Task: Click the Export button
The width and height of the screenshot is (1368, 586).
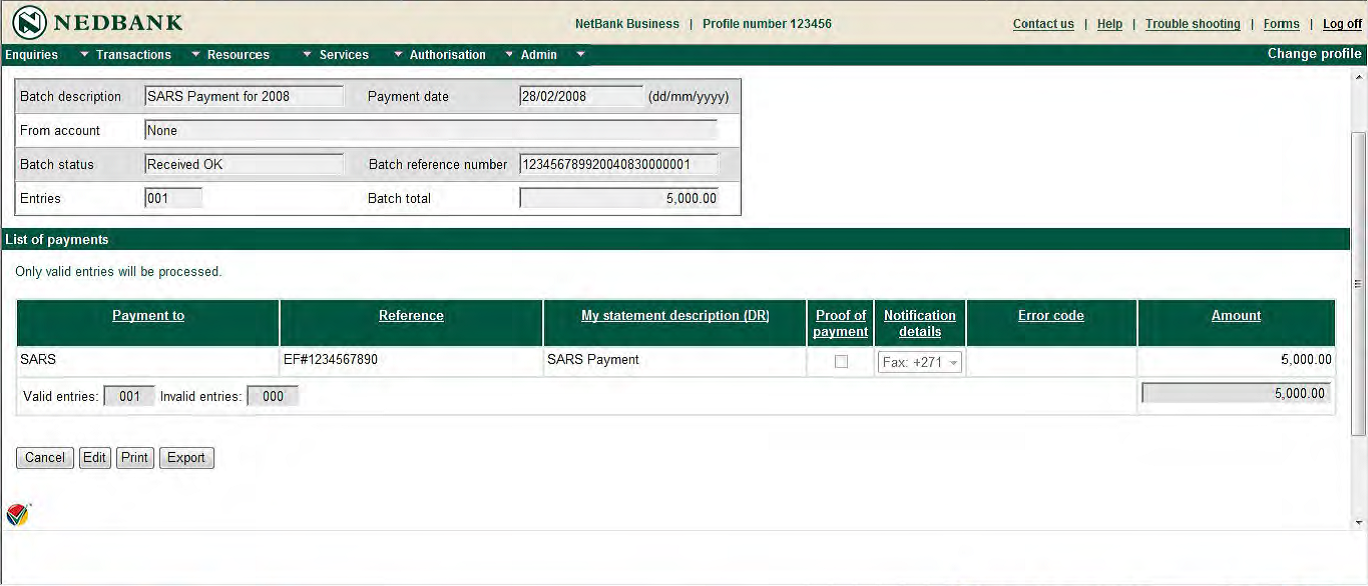Action: click(186, 457)
